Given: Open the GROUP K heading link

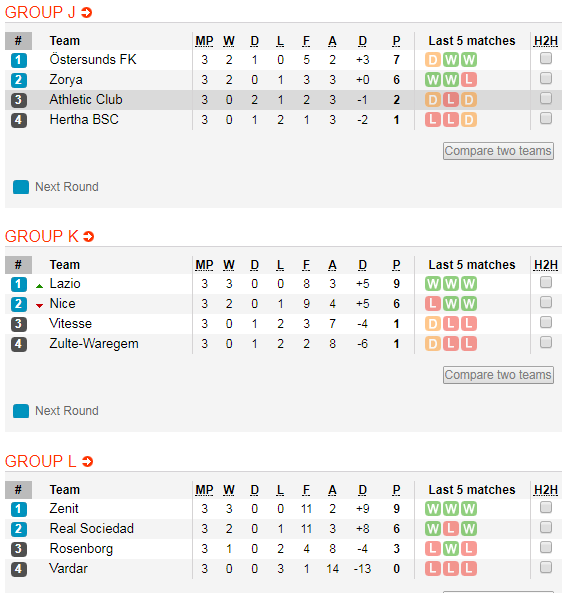Looking at the screenshot, I should [42, 236].
